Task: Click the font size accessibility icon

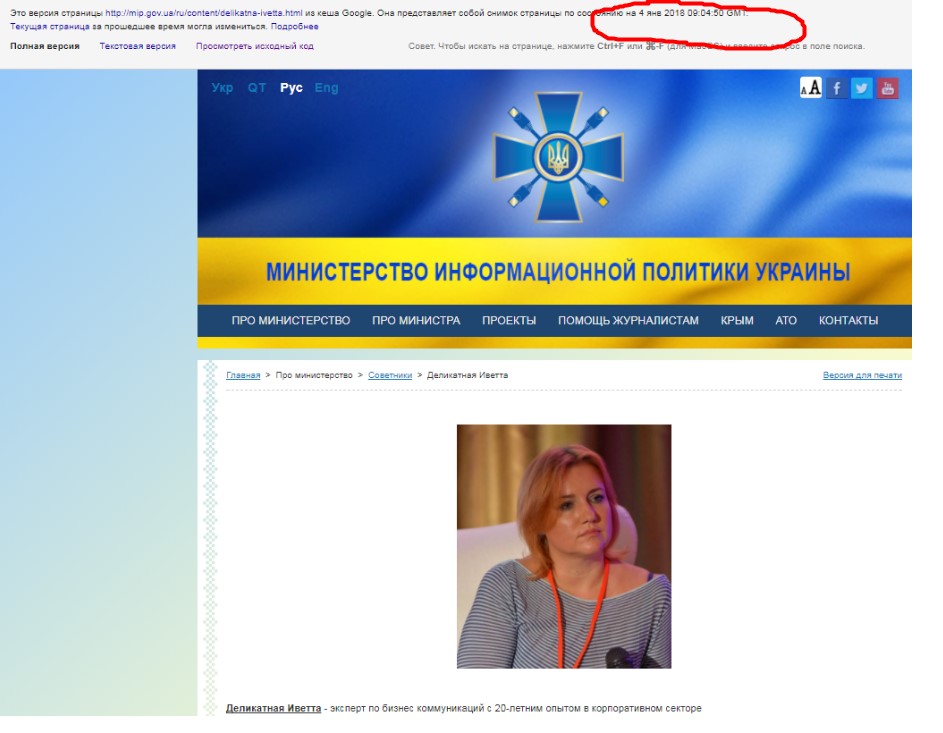Action: click(810, 88)
